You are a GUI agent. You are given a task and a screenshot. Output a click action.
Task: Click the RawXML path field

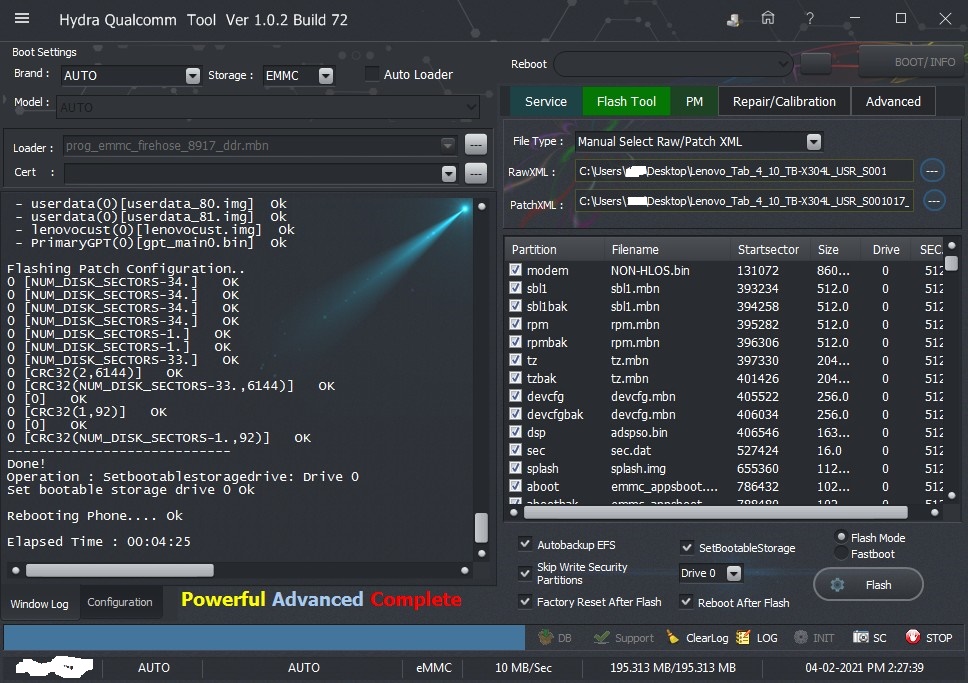(744, 171)
